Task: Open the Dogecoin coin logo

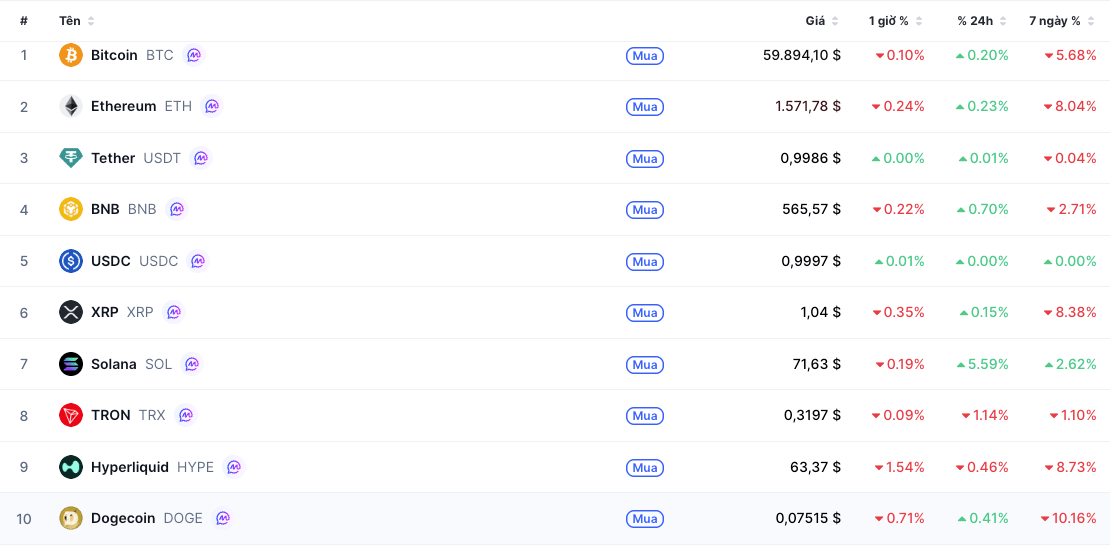Action: pyautogui.click(x=71, y=518)
